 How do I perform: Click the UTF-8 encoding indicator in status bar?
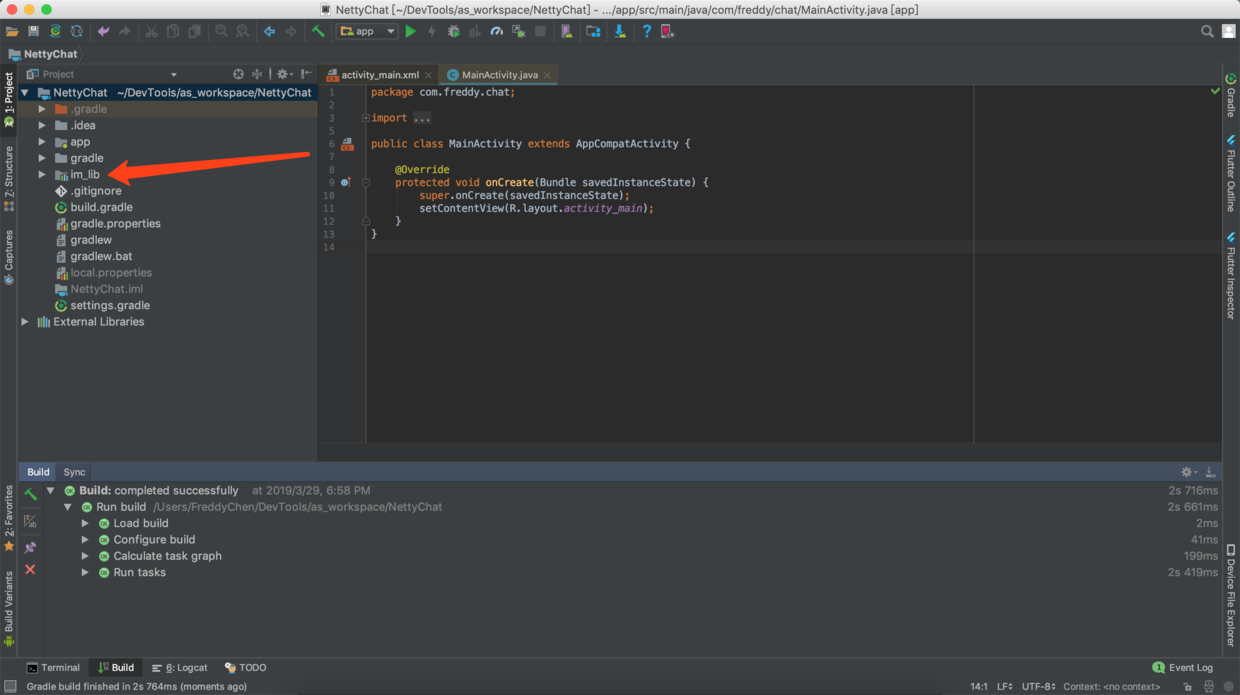coord(1038,686)
